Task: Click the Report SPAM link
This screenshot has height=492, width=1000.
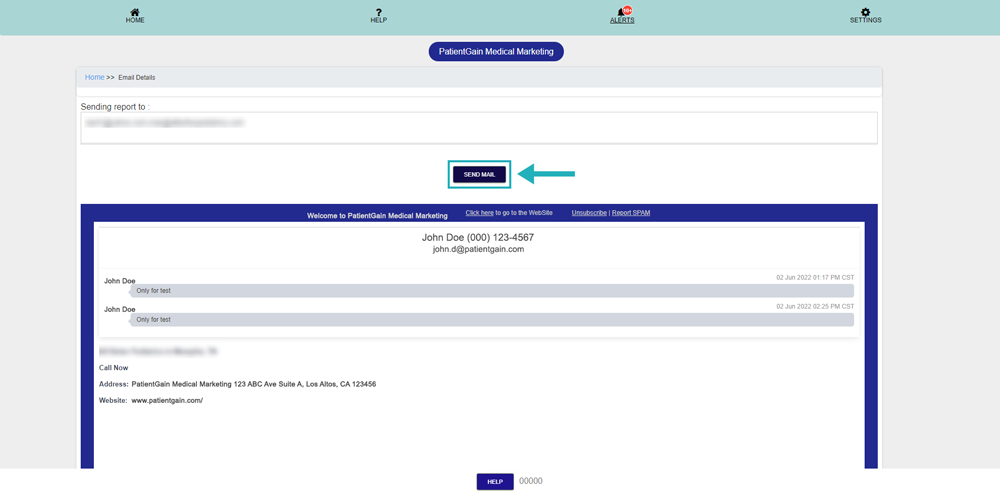Action: click(631, 212)
